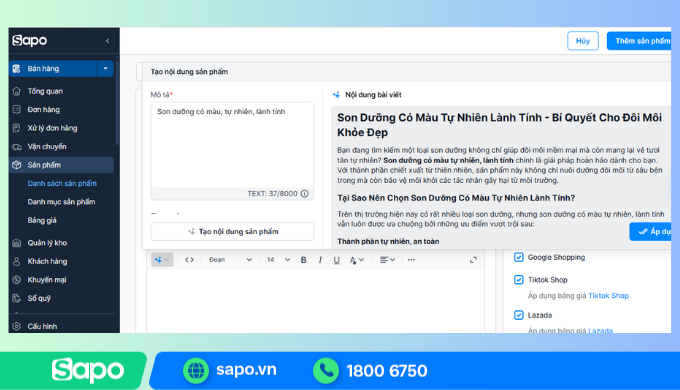Click the Khách hàng person icon
Viewport: 680px width, 390px height.
pyautogui.click(x=16, y=261)
